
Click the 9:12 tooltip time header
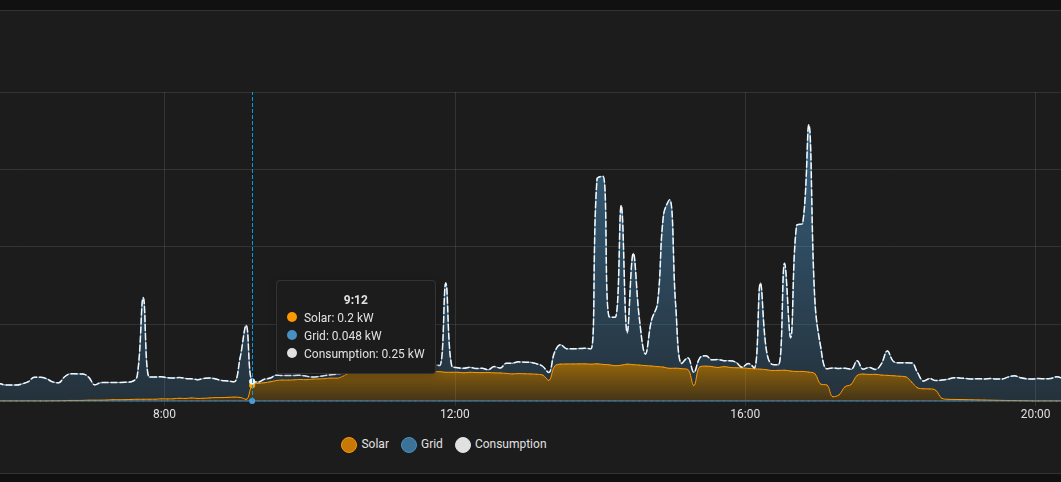coord(356,299)
